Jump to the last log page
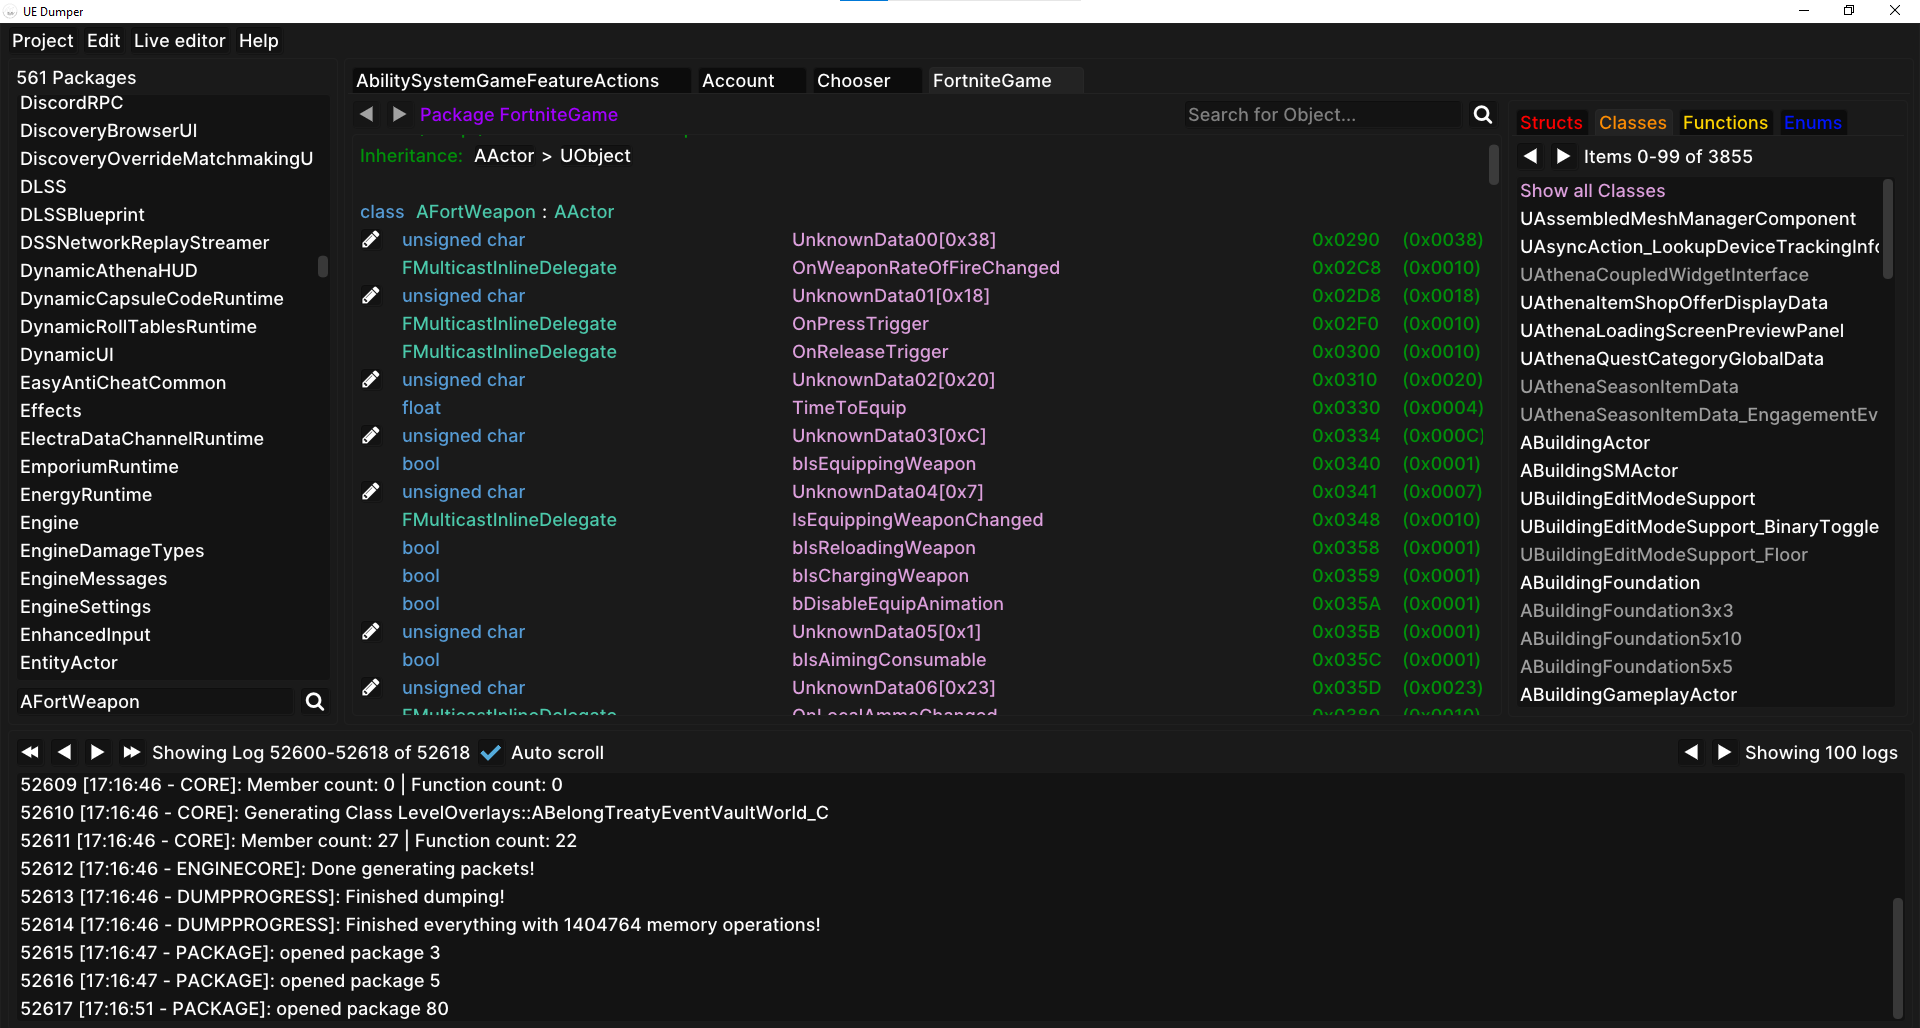Screen dimensions: 1920x1028 pos(131,752)
